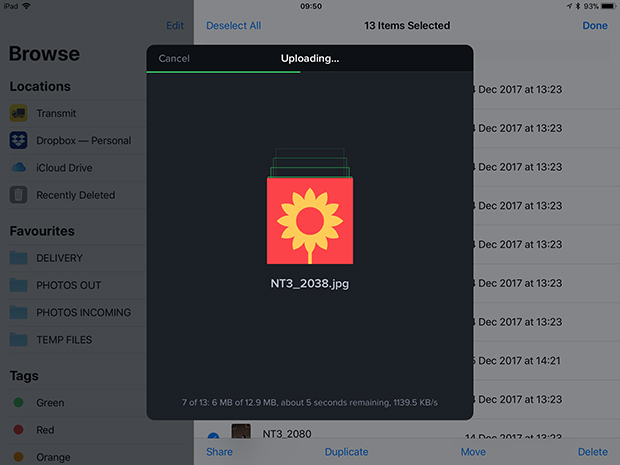Tap Deselect All
Viewport: 620px width, 465px height.
tap(234, 26)
